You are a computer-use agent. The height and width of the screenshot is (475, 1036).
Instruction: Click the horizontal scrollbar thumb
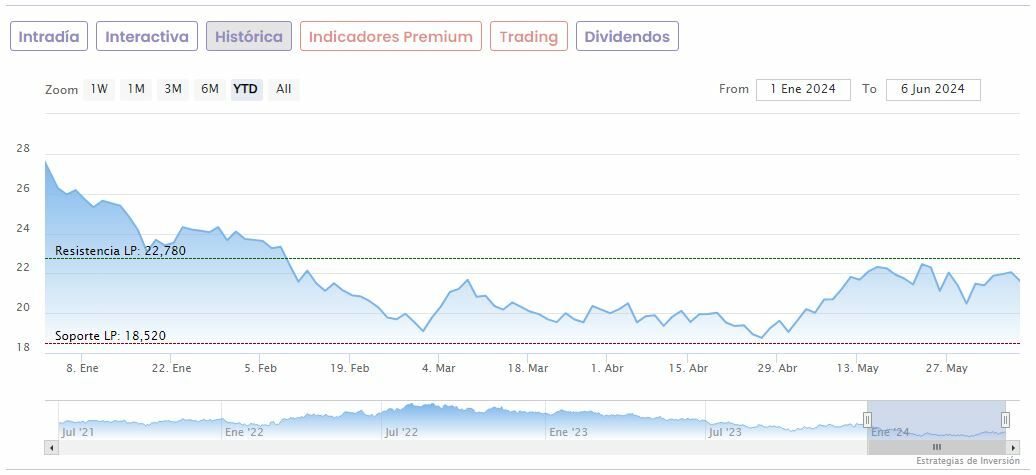[x=937, y=447]
